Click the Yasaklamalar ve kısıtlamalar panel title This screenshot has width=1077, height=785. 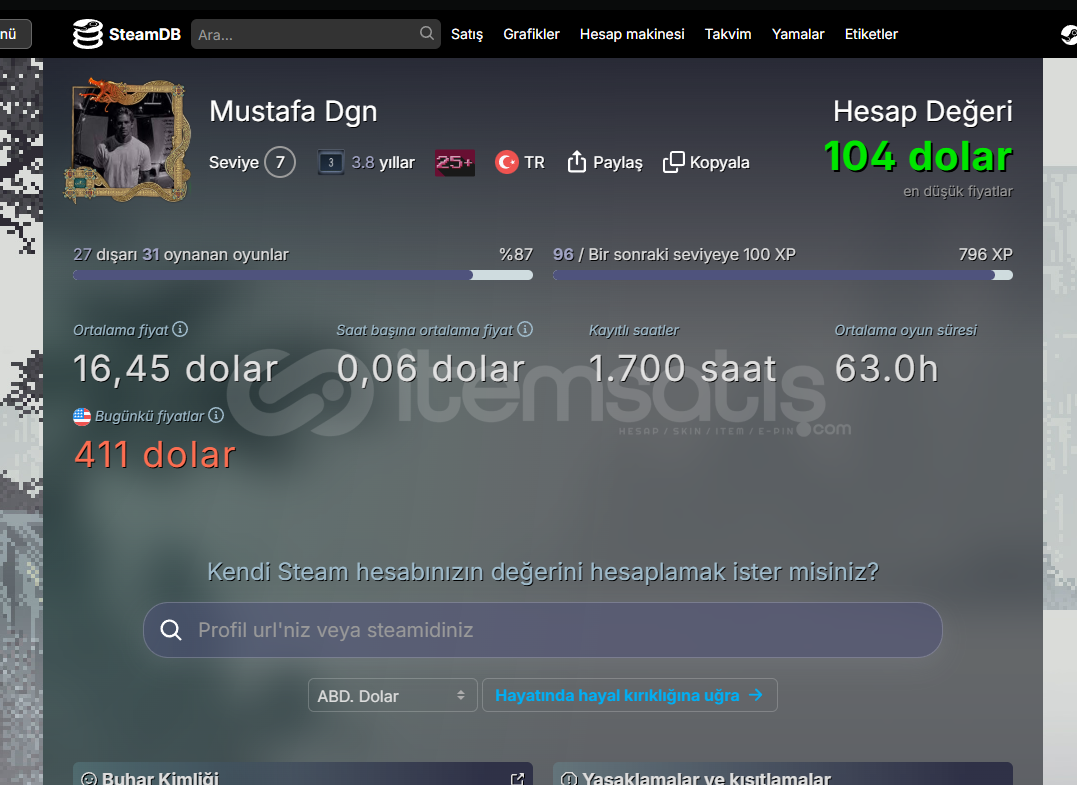[x=706, y=778]
